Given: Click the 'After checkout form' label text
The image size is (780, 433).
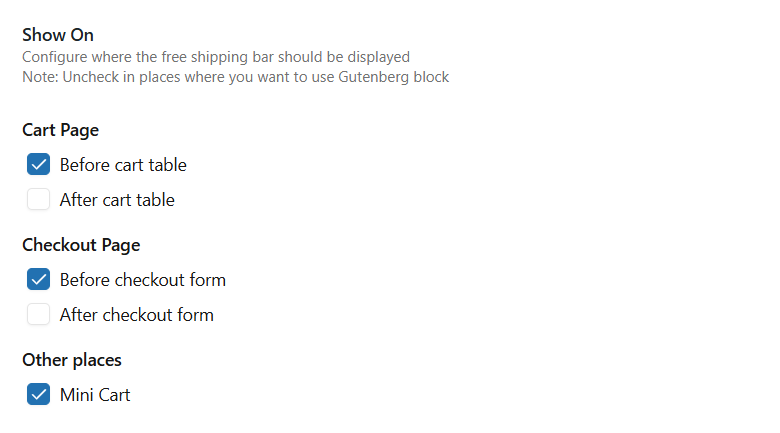Looking at the screenshot, I should click(x=137, y=315).
